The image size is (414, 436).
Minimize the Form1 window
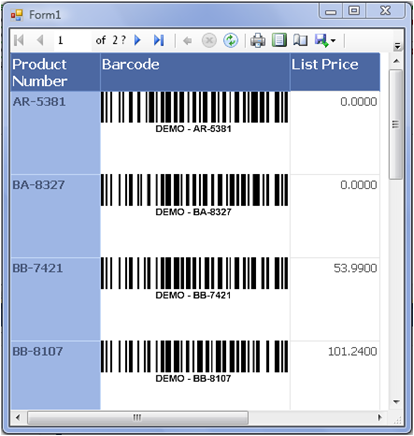pos(331,12)
